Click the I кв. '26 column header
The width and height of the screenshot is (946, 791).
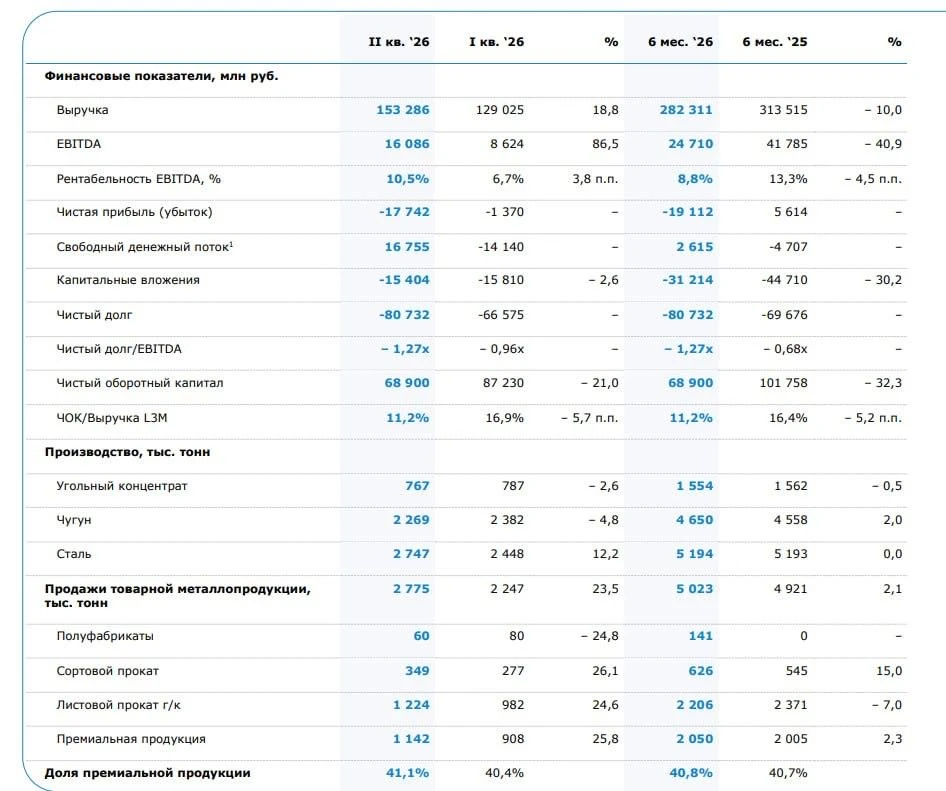click(497, 42)
